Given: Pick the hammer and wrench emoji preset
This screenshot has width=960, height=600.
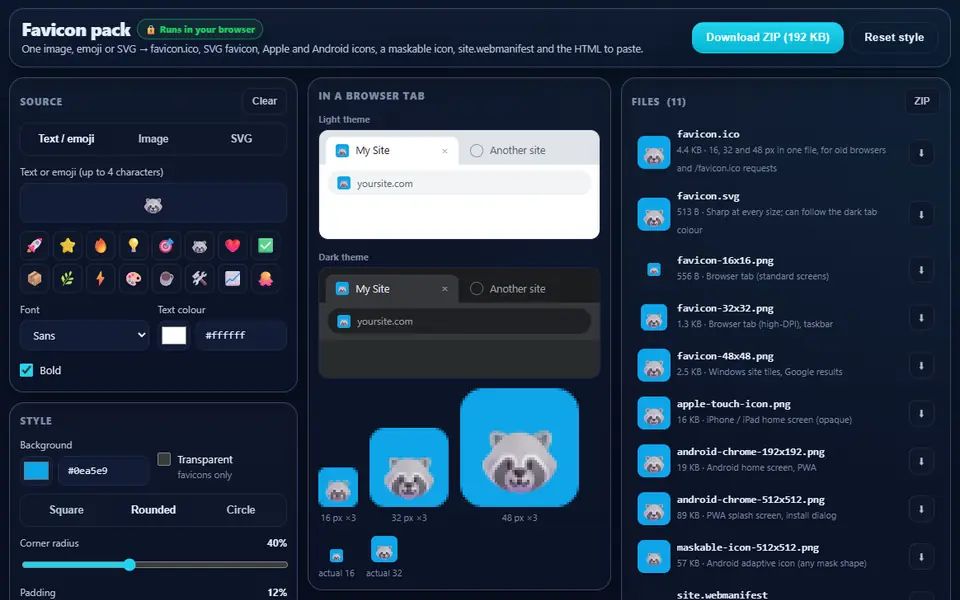Looking at the screenshot, I should point(200,279).
